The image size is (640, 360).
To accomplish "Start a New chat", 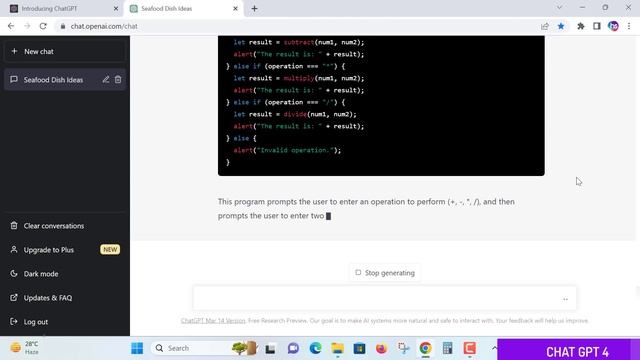I will click(x=65, y=52).
